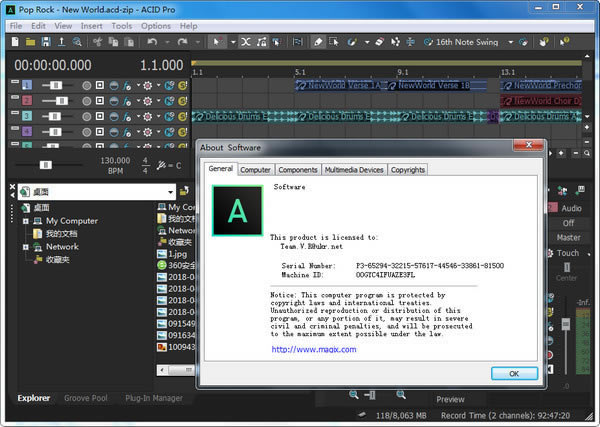Click the 5.1 marker on the timeline ruler
Viewport: 600px width, 427px height.
click(300, 72)
